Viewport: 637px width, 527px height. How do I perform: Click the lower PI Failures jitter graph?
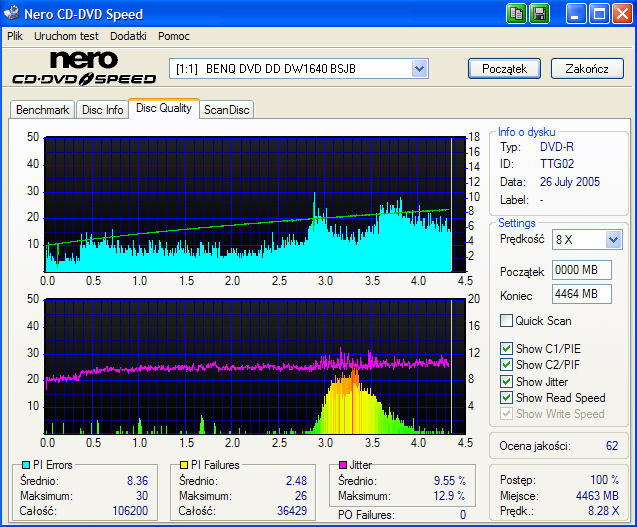[x=255, y=367]
